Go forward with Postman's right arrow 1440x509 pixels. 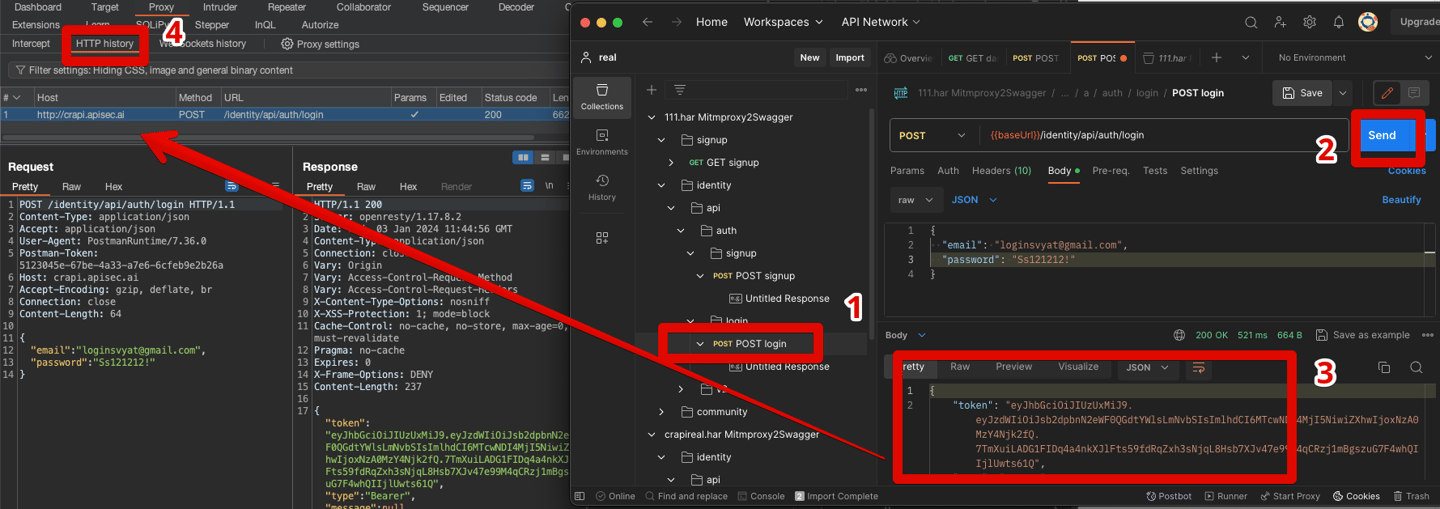click(677, 22)
